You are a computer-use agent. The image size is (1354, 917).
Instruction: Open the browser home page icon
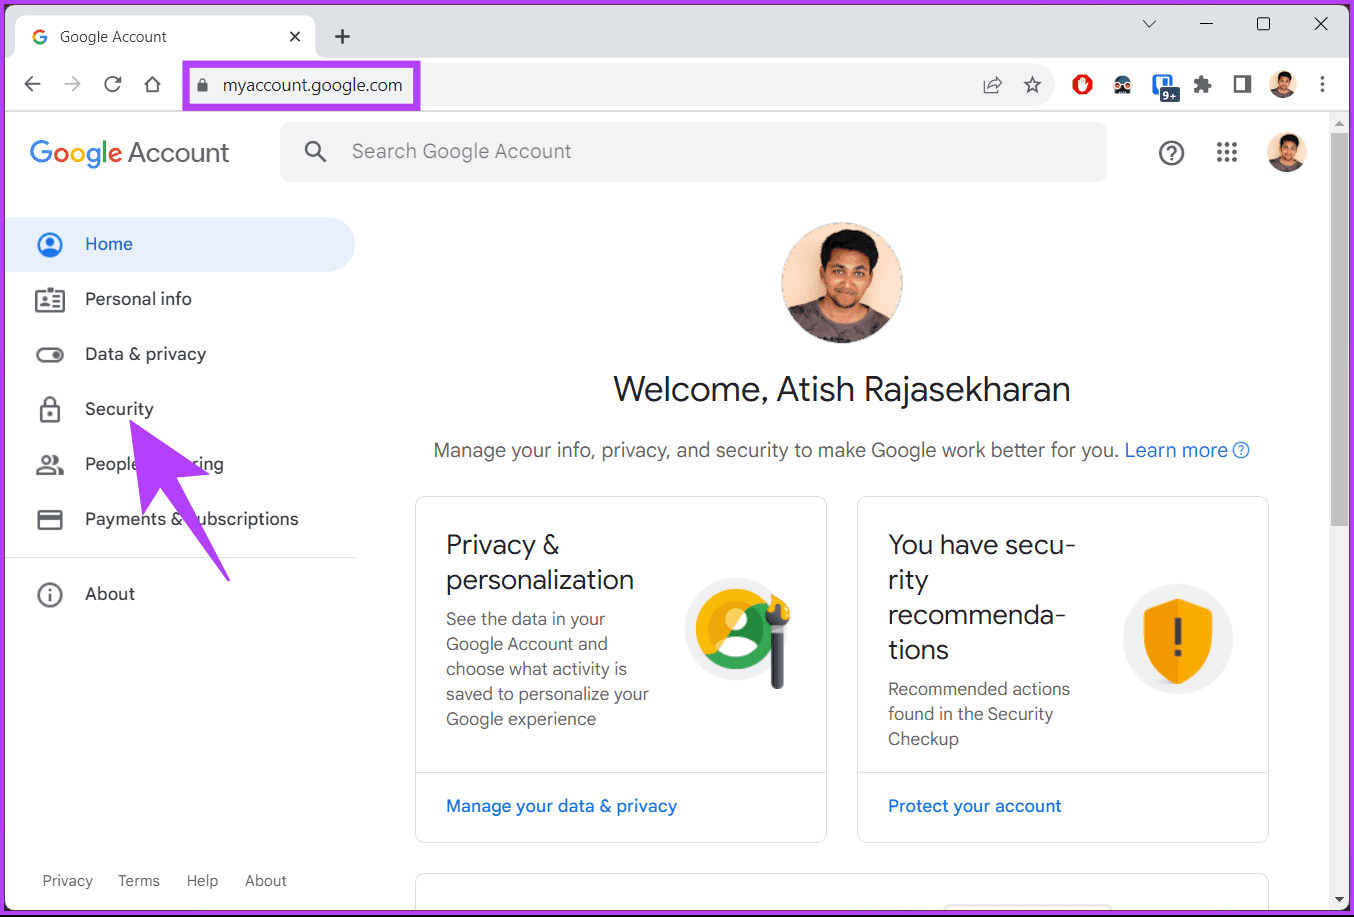coord(152,84)
